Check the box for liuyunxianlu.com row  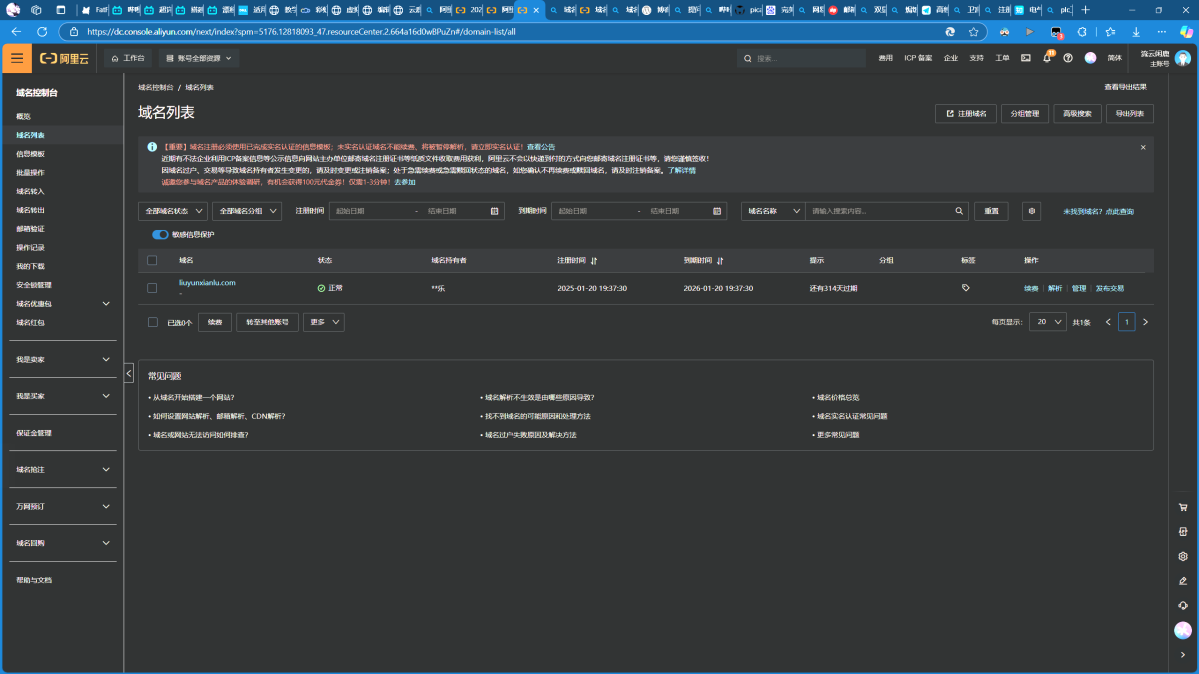pyautogui.click(x=152, y=288)
